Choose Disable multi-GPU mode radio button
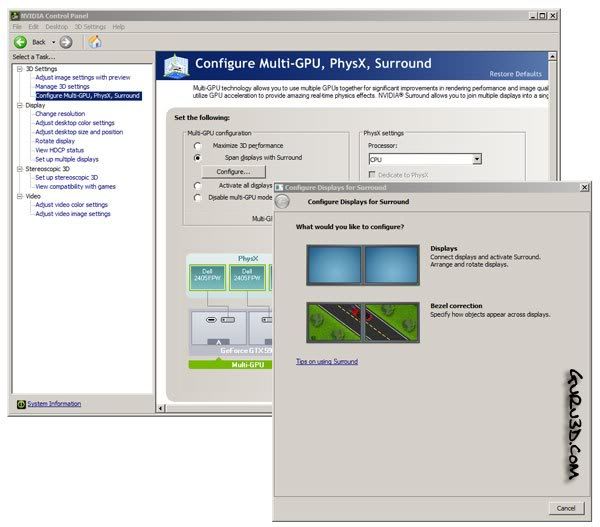 click(198, 197)
